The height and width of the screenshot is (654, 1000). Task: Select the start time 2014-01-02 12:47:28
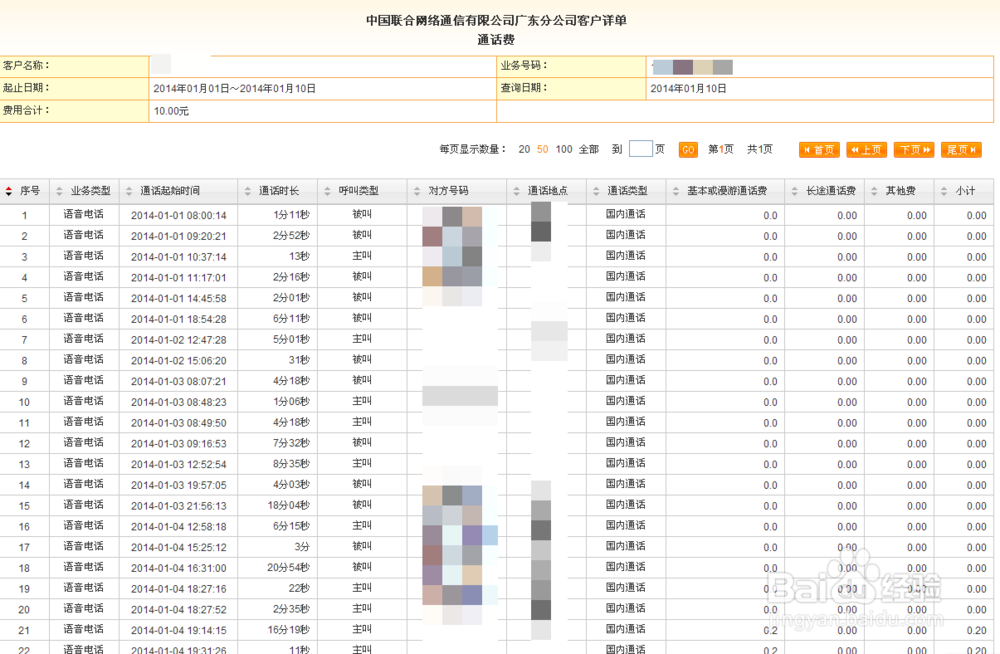tap(179, 340)
